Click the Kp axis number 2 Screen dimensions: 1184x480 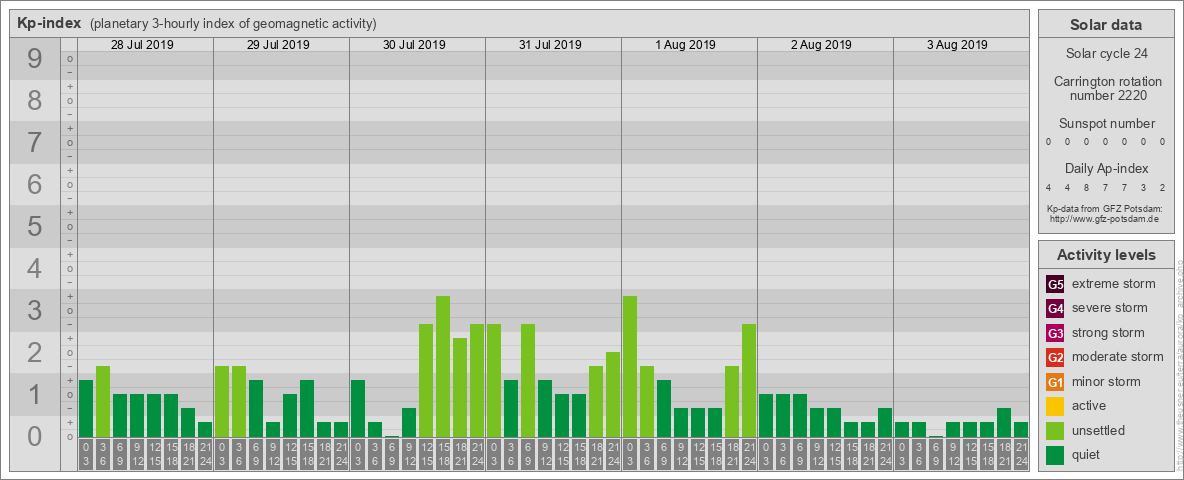pyautogui.click(x=35, y=352)
